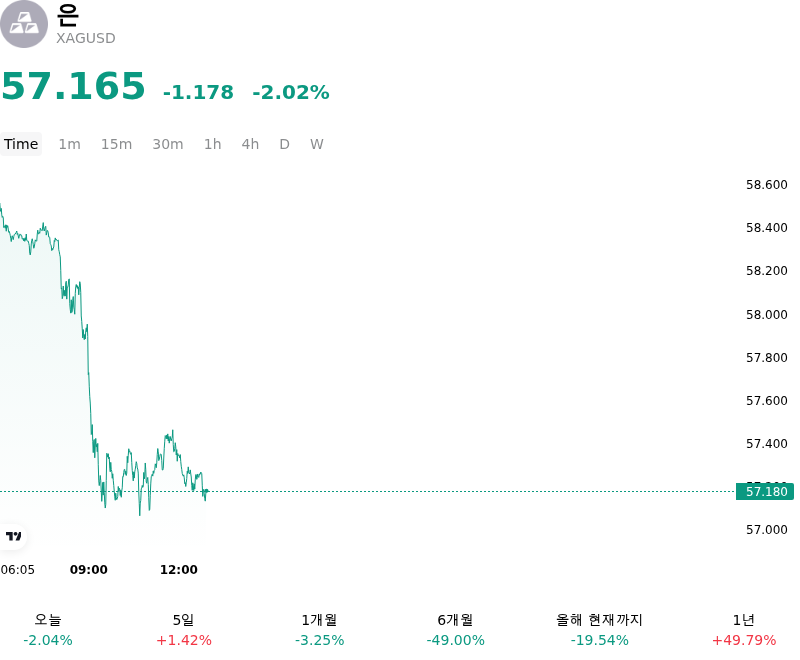This screenshot has height=660, width=800.
Task: Select the 4h interval
Action: [250, 144]
